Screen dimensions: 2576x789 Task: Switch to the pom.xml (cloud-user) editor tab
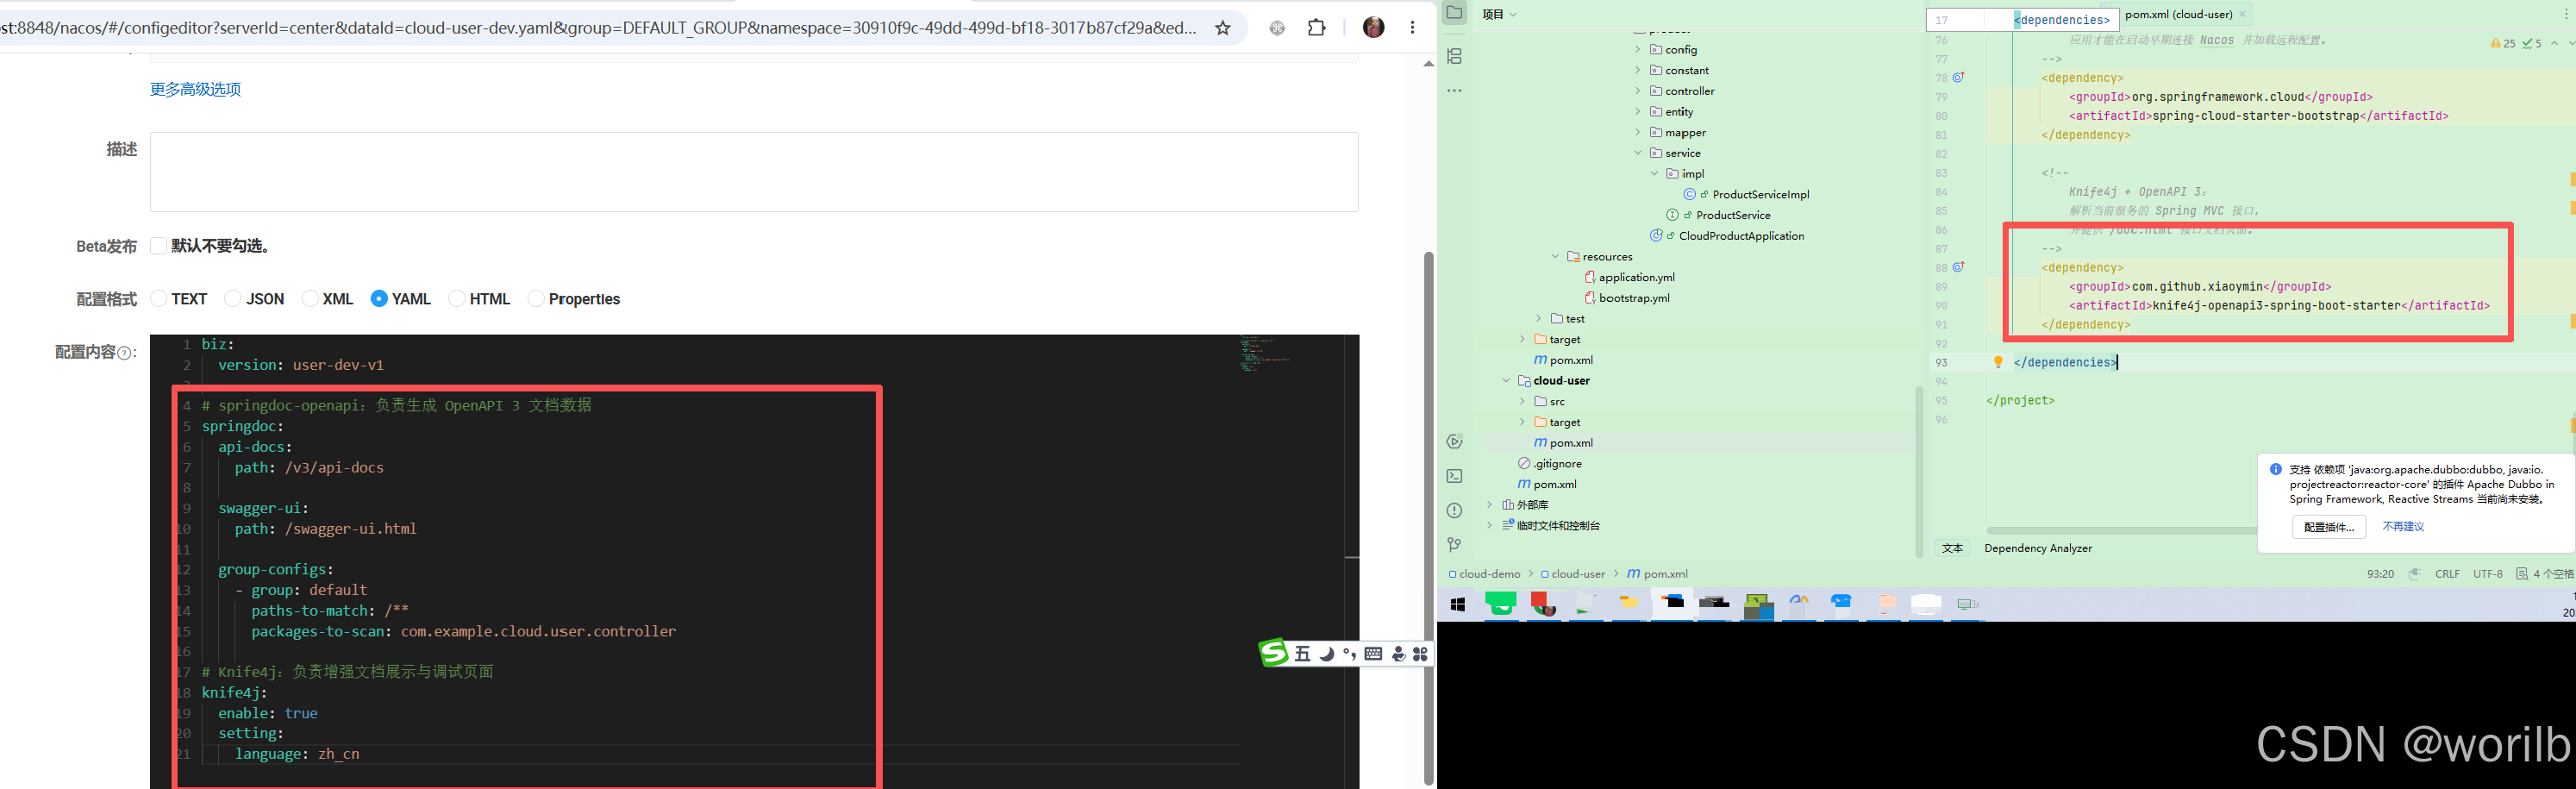point(2179,14)
